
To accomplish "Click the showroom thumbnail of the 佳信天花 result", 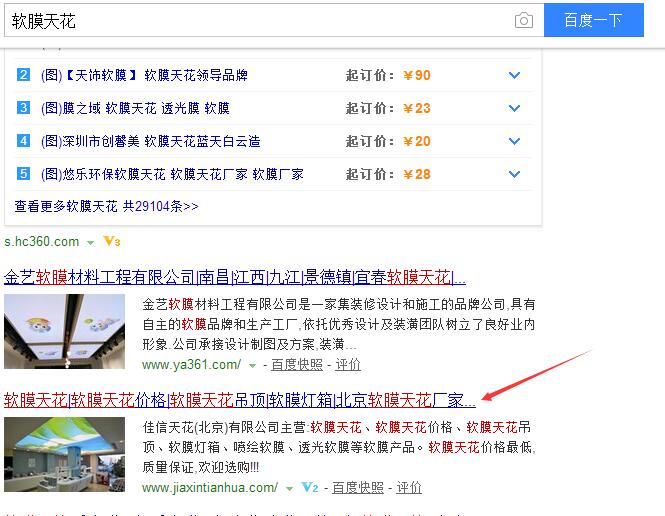I will 65,454.
